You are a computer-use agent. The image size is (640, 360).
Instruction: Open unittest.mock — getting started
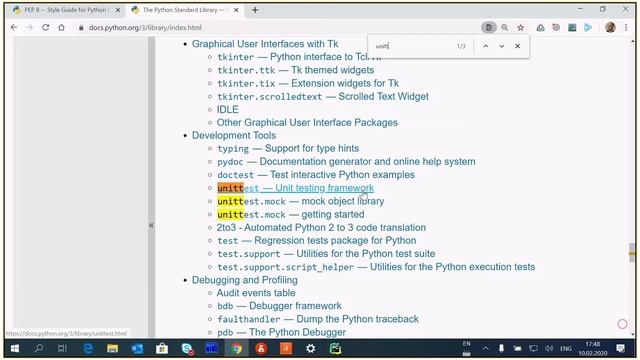pyautogui.click(x=291, y=214)
